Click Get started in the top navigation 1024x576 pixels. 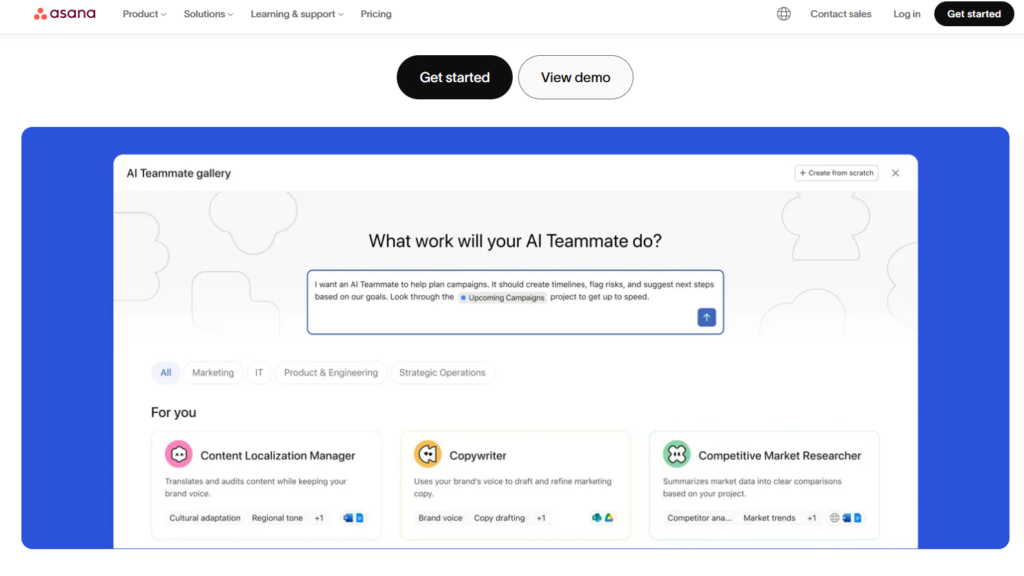pyautogui.click(x=974, y=14)
